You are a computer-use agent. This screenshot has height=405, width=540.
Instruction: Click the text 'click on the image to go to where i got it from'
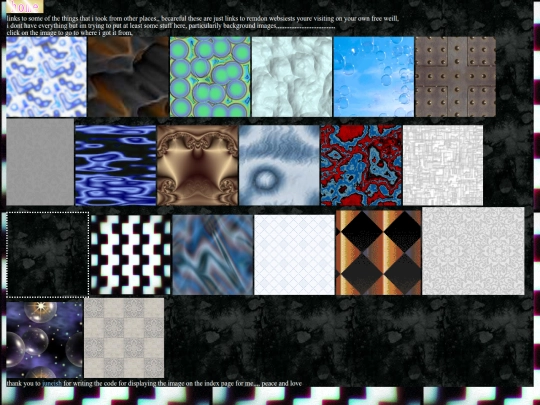[x=69, y=33]
